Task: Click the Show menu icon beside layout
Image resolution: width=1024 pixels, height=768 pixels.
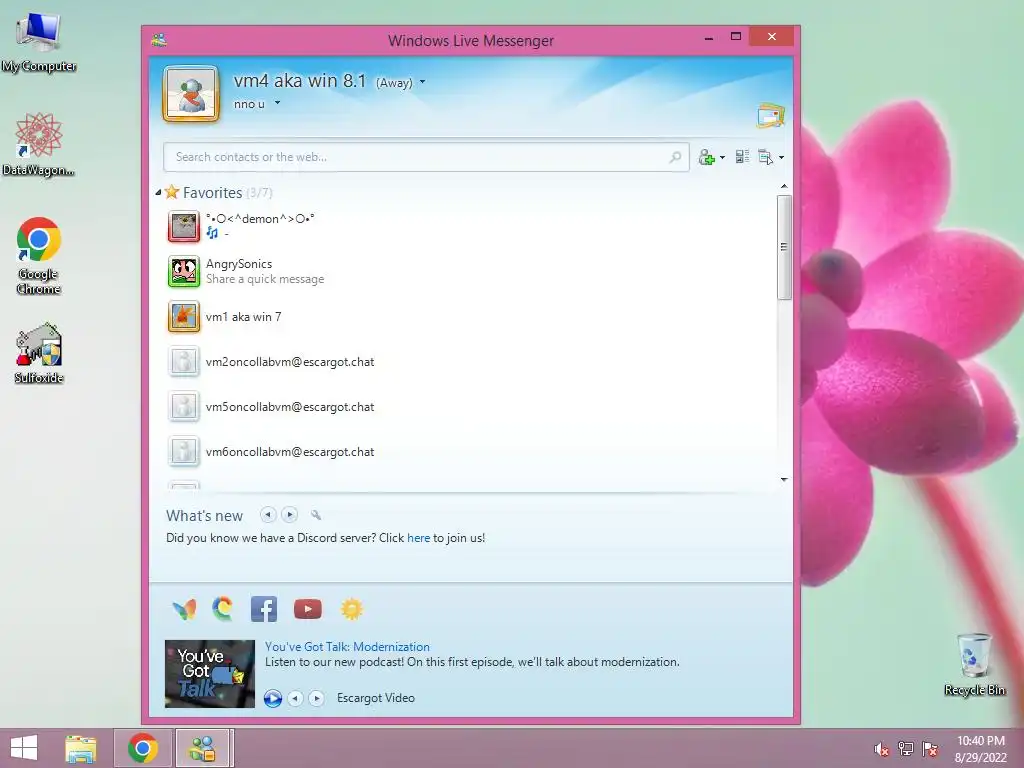Action: click(765, 157)
